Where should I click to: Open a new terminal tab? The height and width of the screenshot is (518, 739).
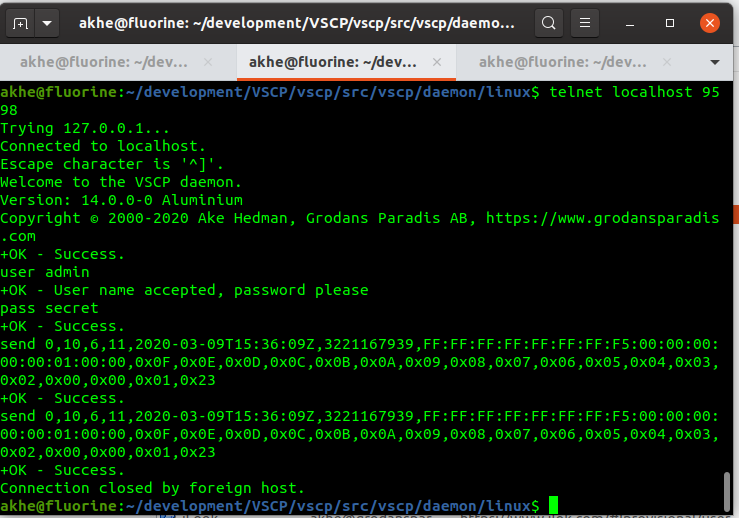pos(20,23)
